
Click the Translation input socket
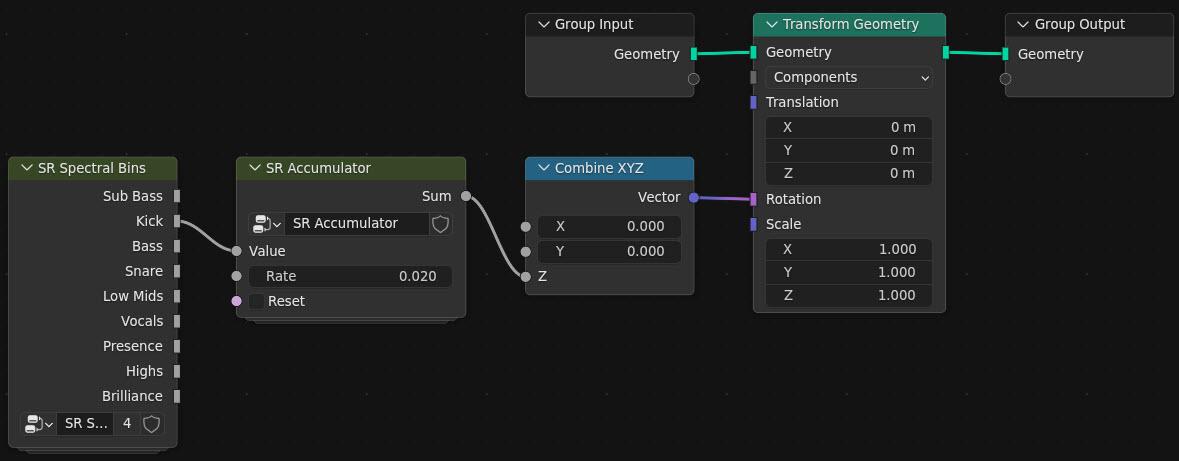(753, 102)
